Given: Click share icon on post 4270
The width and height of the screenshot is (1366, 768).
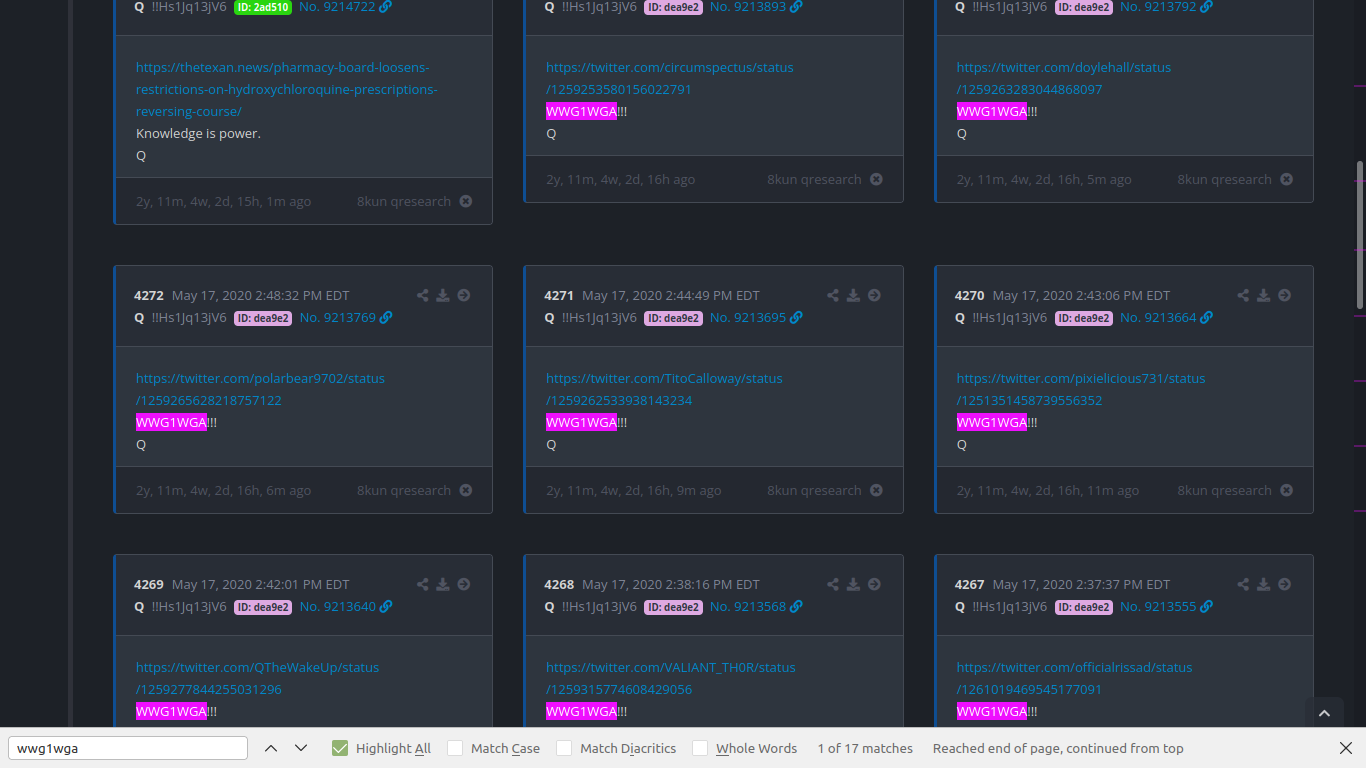Looking at the screenshot, I should [x=1243, y=295].
